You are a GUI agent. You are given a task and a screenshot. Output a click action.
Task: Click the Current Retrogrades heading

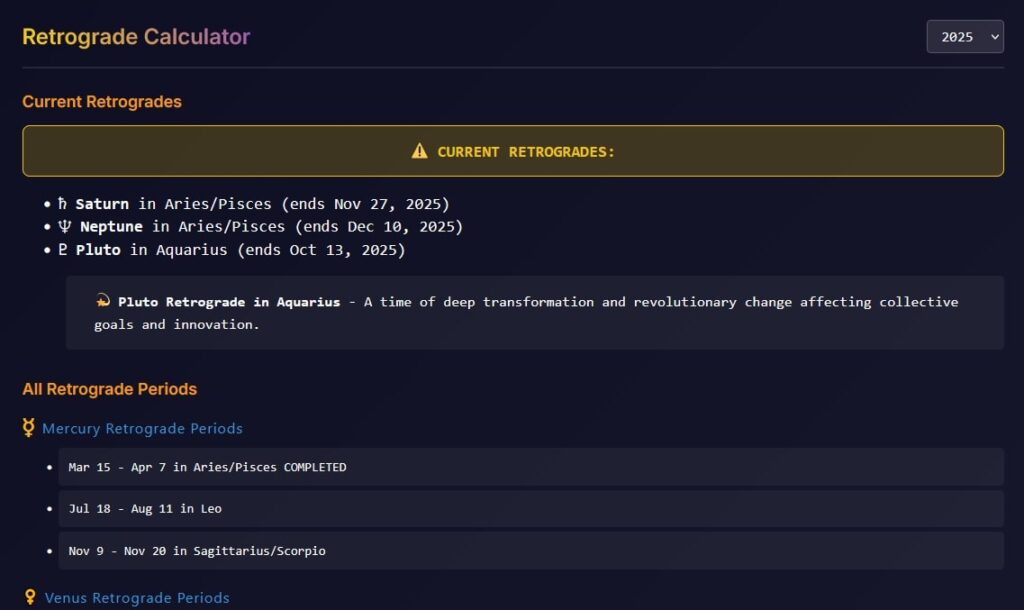tap(102, 102)
